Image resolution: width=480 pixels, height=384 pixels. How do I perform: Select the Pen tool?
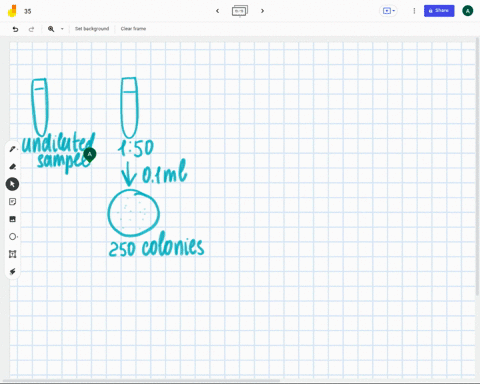click(x=13, y=149)
